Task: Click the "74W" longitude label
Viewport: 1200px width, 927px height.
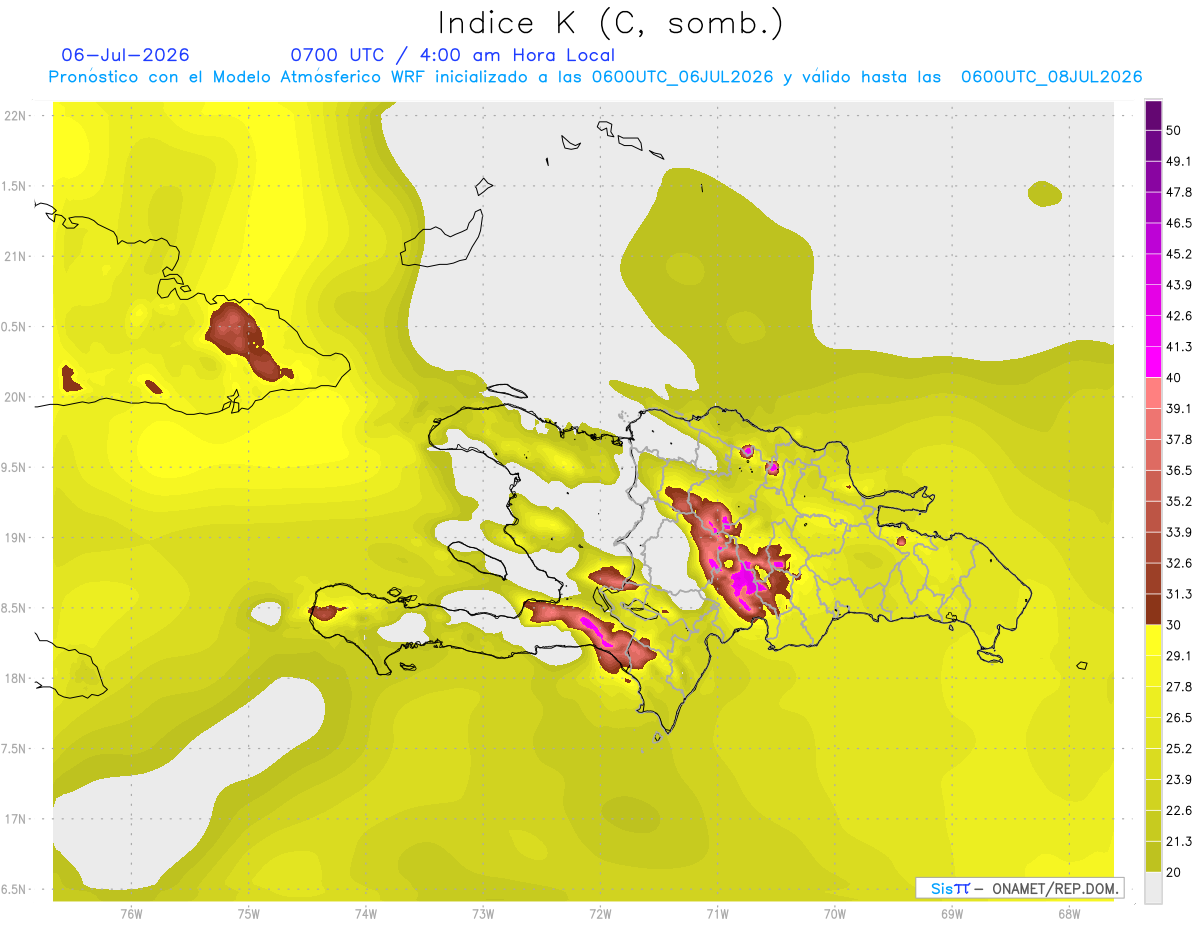Action: click(x=366, y=913)
